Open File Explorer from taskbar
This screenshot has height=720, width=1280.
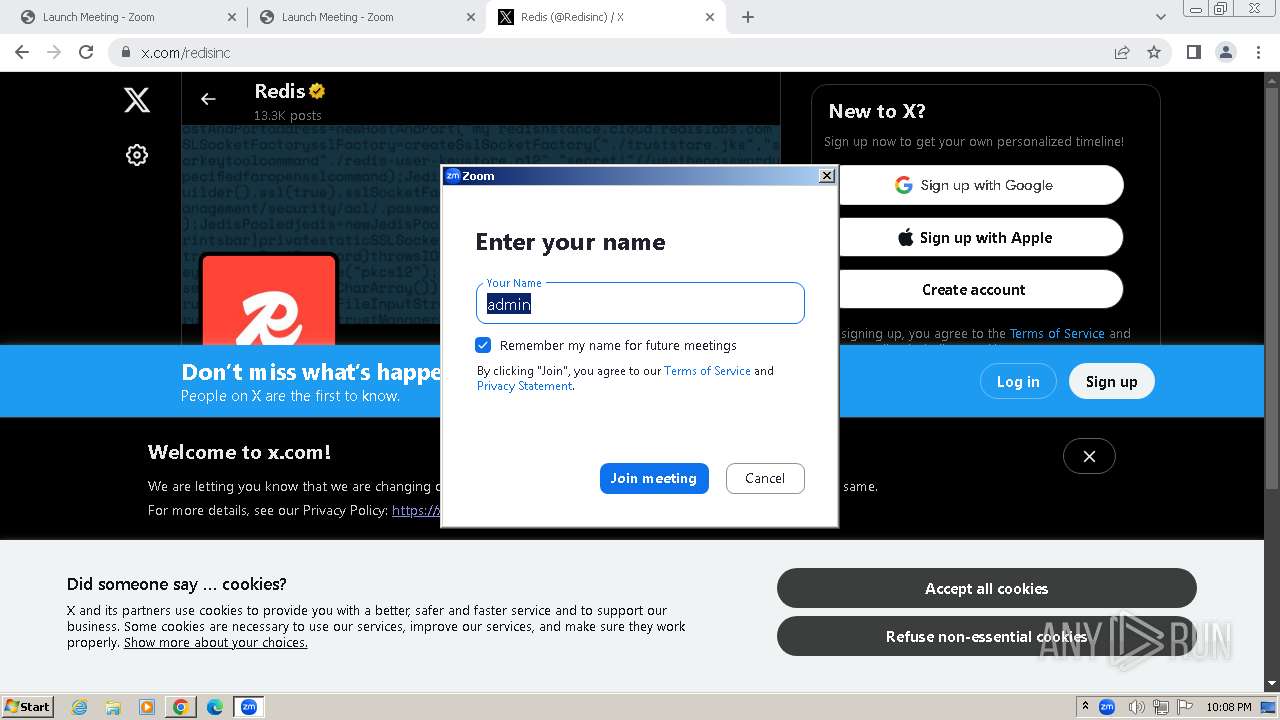point(113,707)
